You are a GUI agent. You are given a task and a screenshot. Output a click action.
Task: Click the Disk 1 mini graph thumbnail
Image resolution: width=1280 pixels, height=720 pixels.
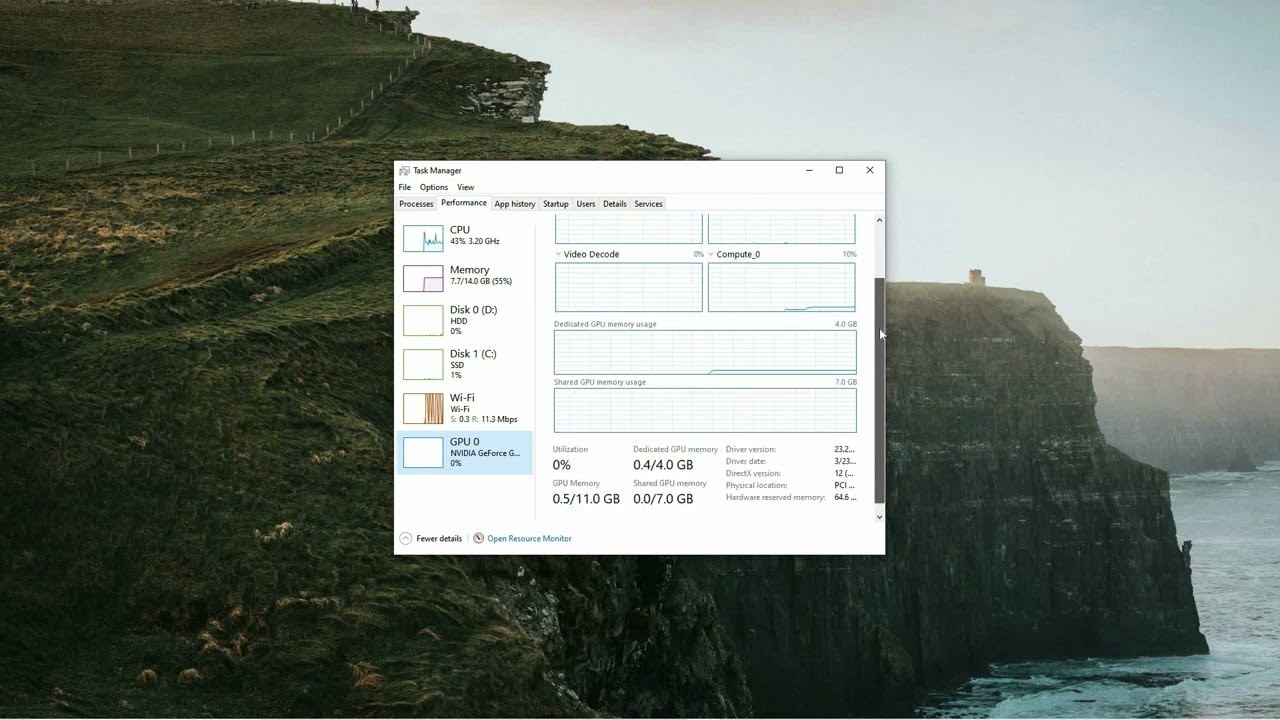(x=423, y=364)
